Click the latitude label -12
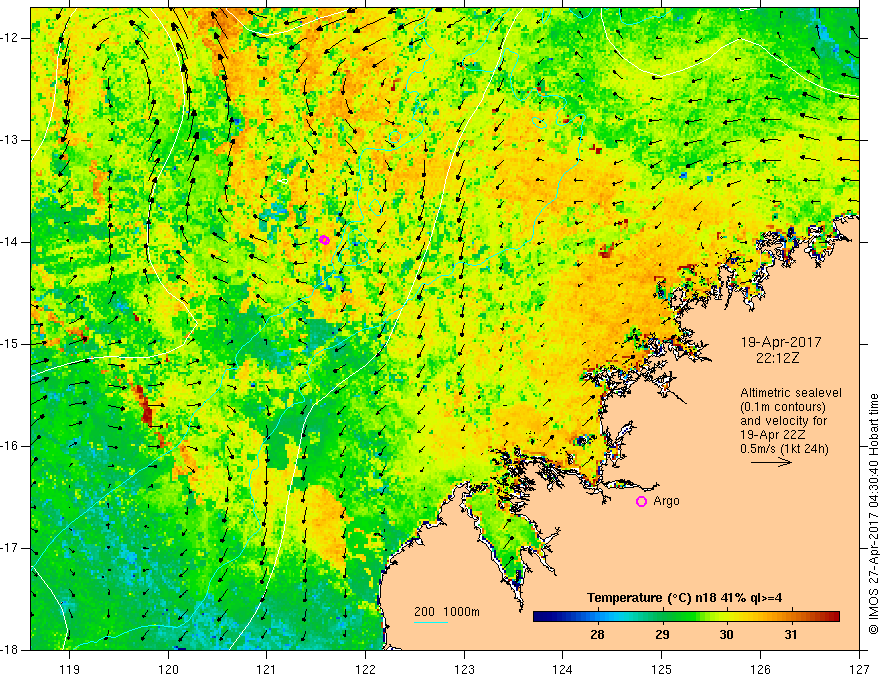This screenshot has width=880, height=680. (10, 38)
